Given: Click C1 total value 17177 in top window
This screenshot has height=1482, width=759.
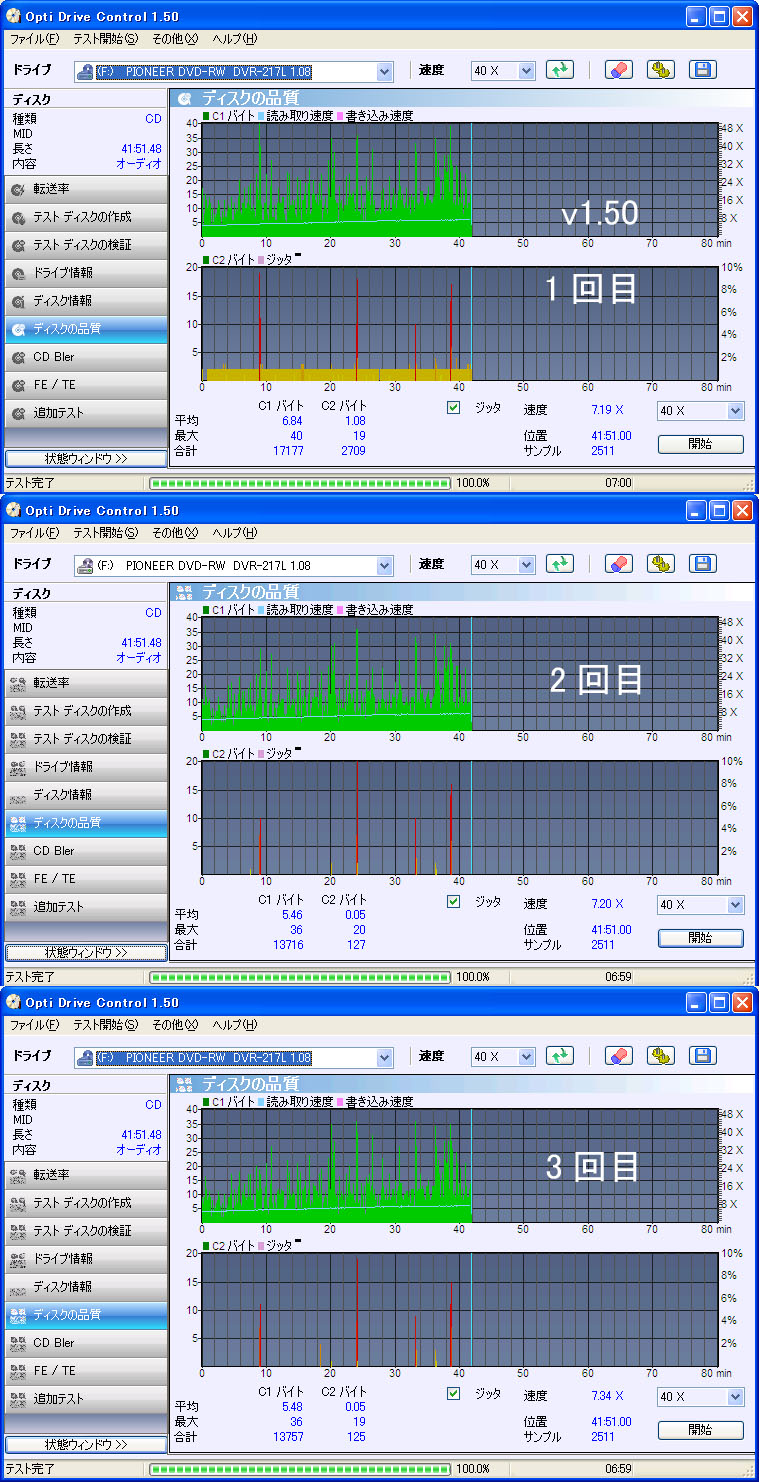Looking at the screenshot, I should 287,451.
